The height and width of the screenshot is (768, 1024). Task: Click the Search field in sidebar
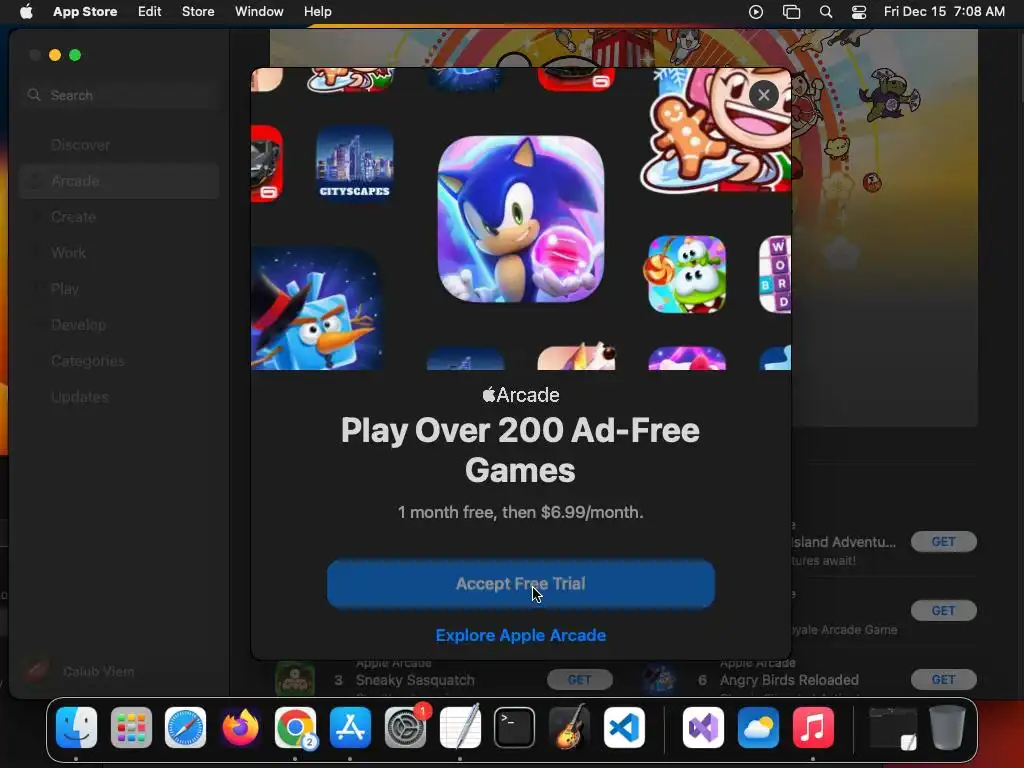tap(119, 95)
